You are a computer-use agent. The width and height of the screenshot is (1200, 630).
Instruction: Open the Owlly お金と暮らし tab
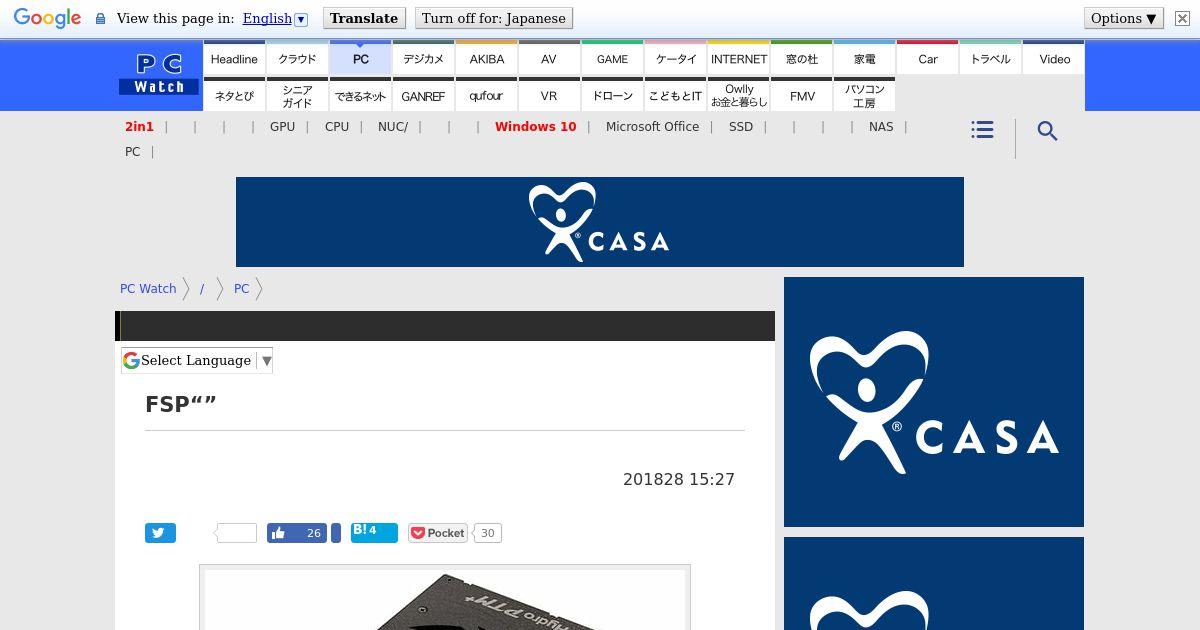[x=738, y=95]
